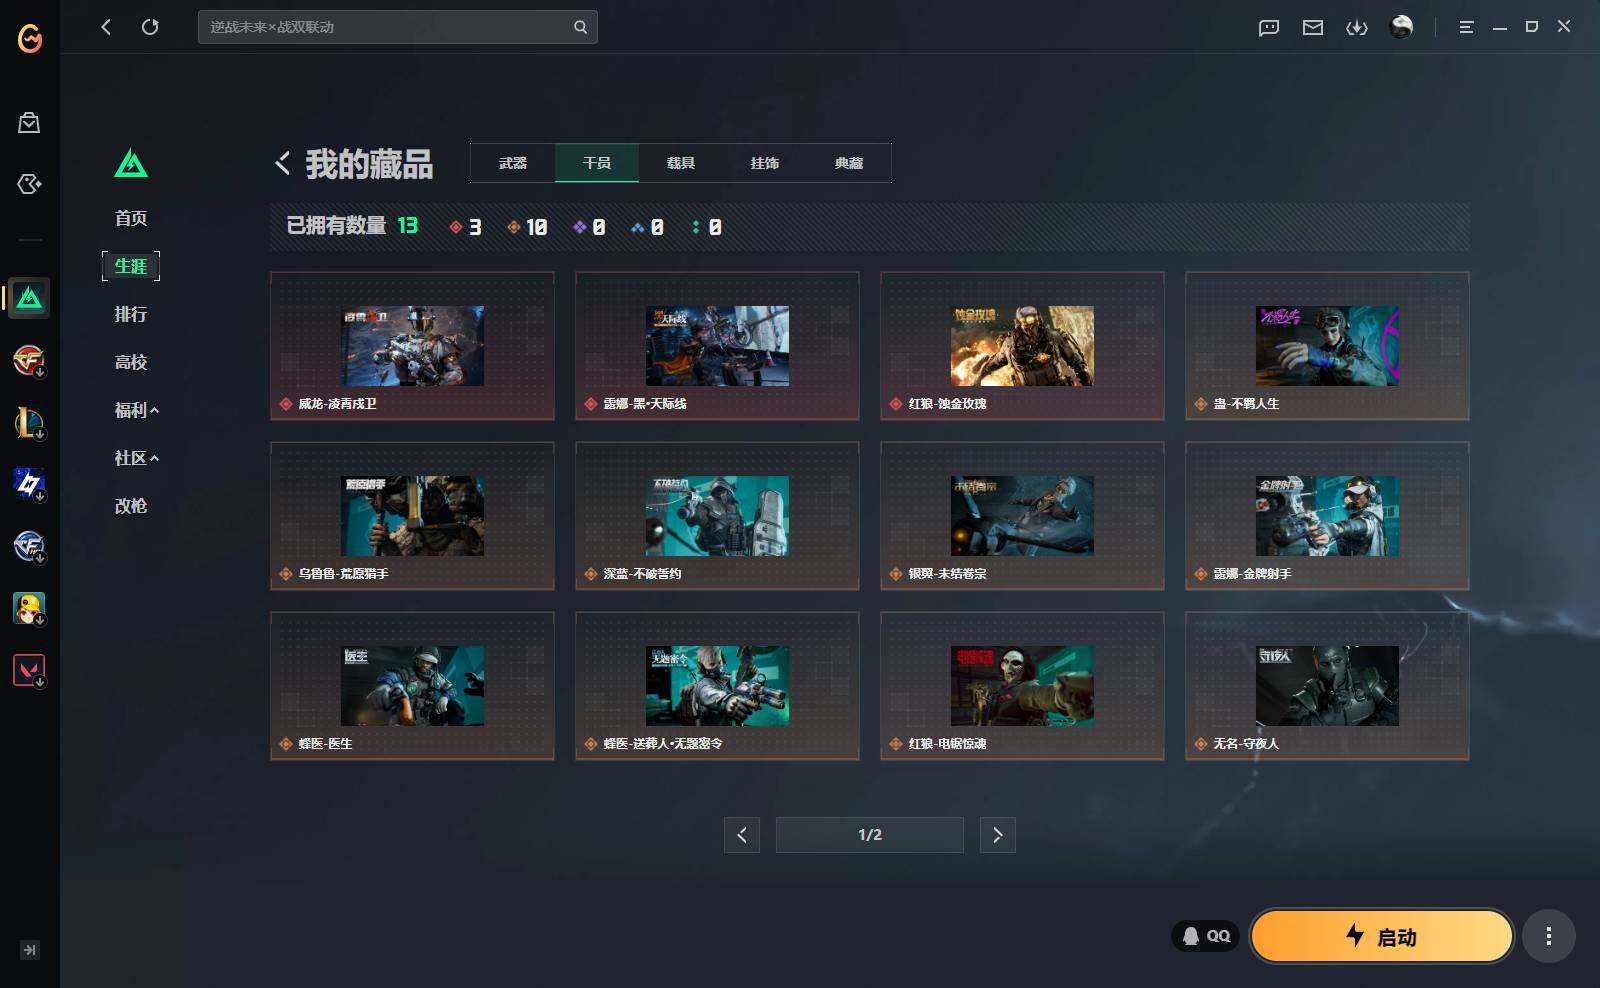Open 首页 in the game menu
The image size is (1600, 988).
point(131,218)
